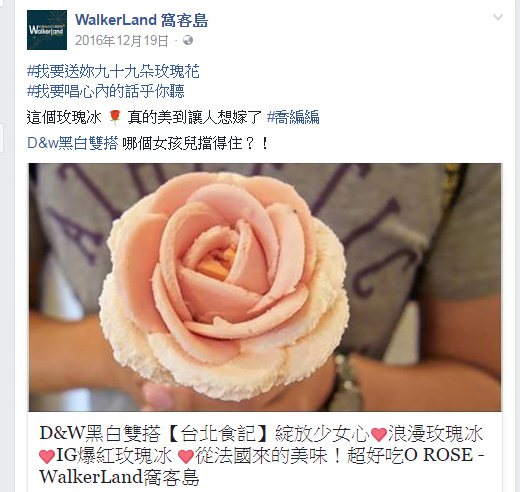Open the WalkerLand profile picture
The width and height of the screenshot is (520, 492).
point(47,30)
